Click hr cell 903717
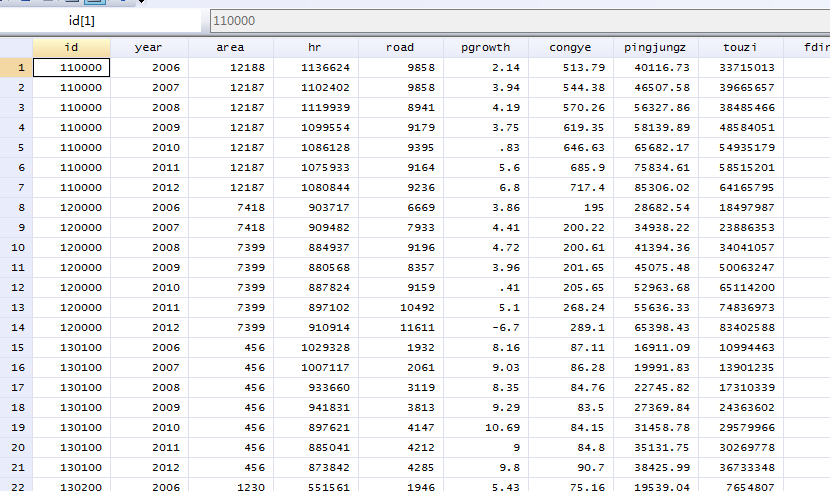The height and width of the screenshot is (491, 830). click(x=316, y=208)
